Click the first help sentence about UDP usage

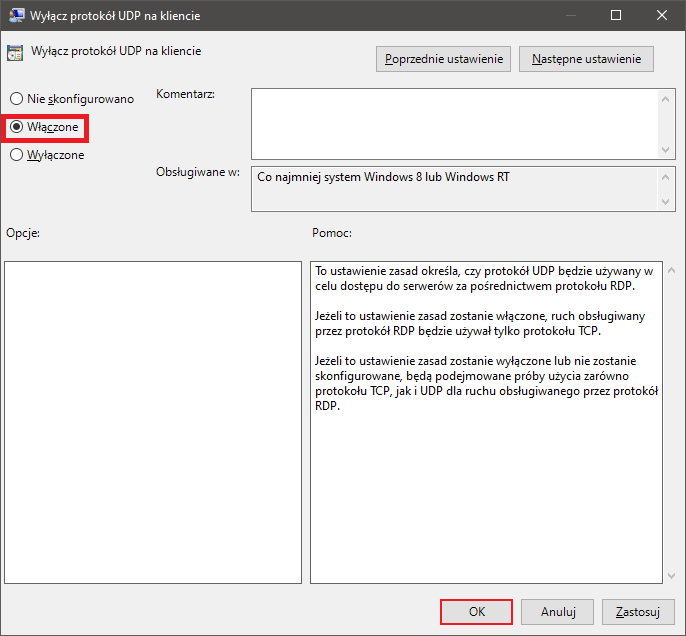pos(484,279)
